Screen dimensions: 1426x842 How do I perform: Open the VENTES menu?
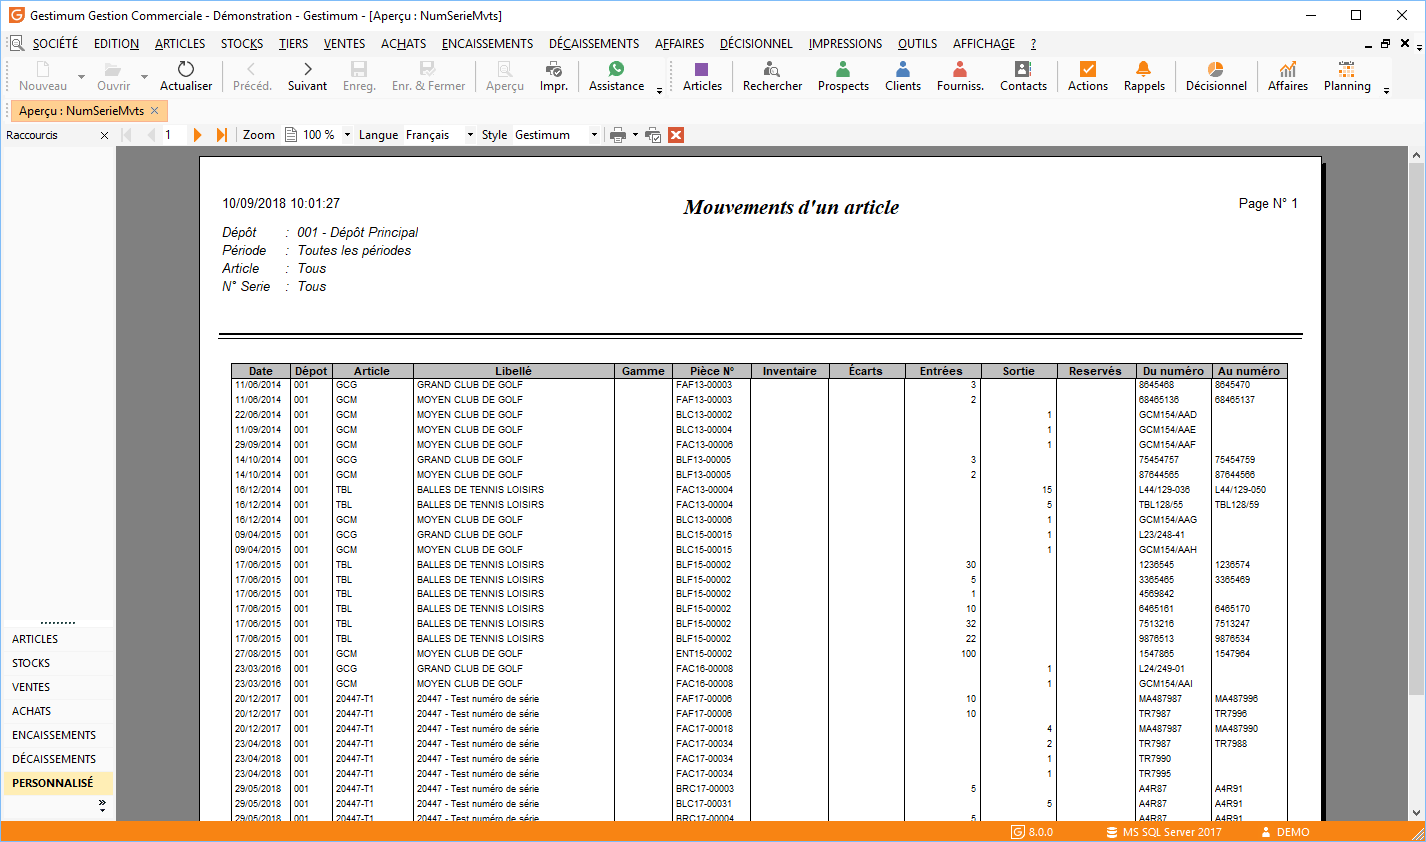coord(344,43)
